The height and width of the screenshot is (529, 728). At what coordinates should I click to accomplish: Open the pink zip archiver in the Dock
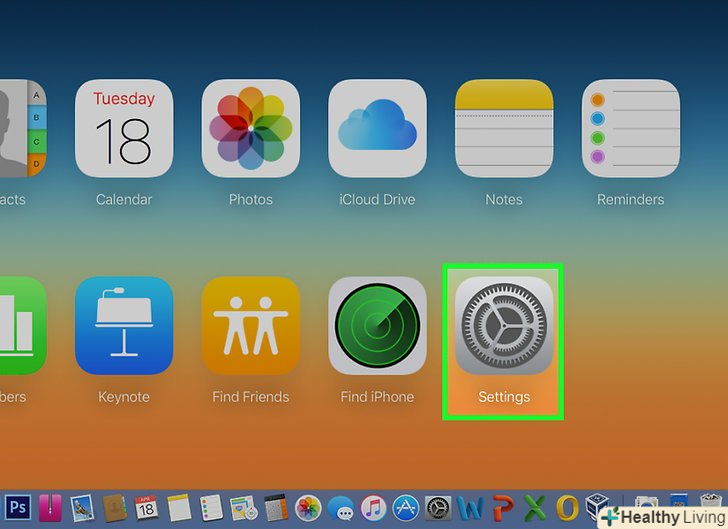50,508
